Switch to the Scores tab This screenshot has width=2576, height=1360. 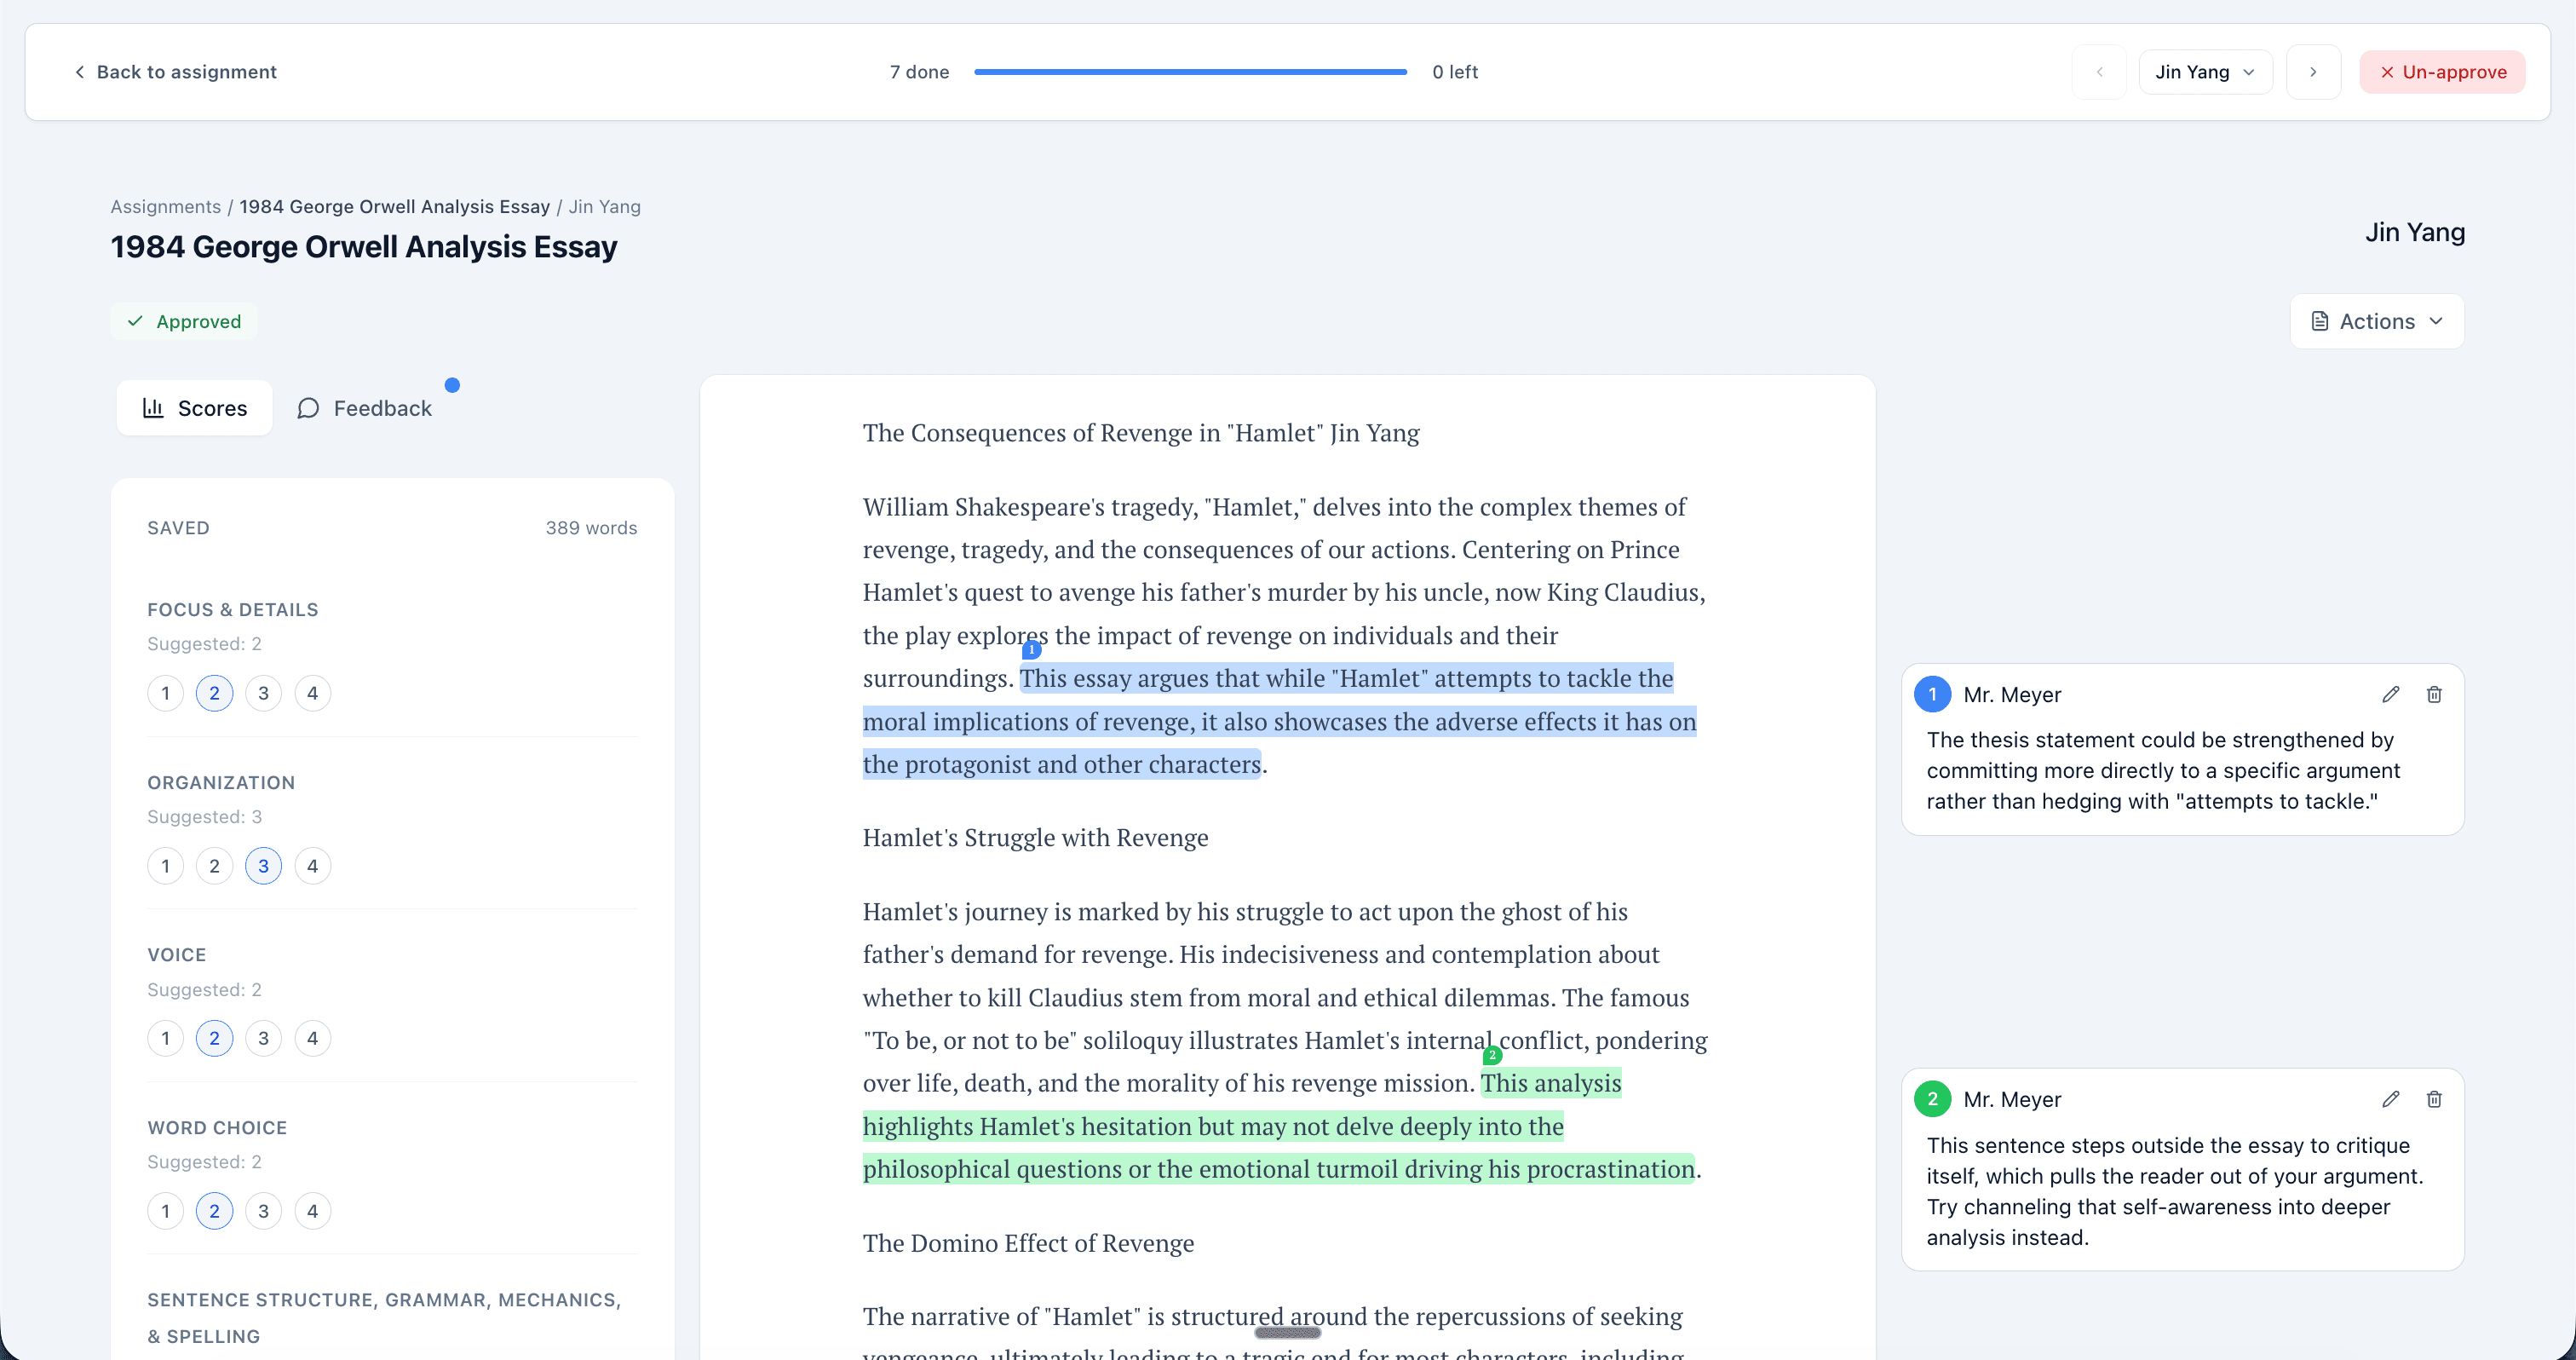(194, 408)
